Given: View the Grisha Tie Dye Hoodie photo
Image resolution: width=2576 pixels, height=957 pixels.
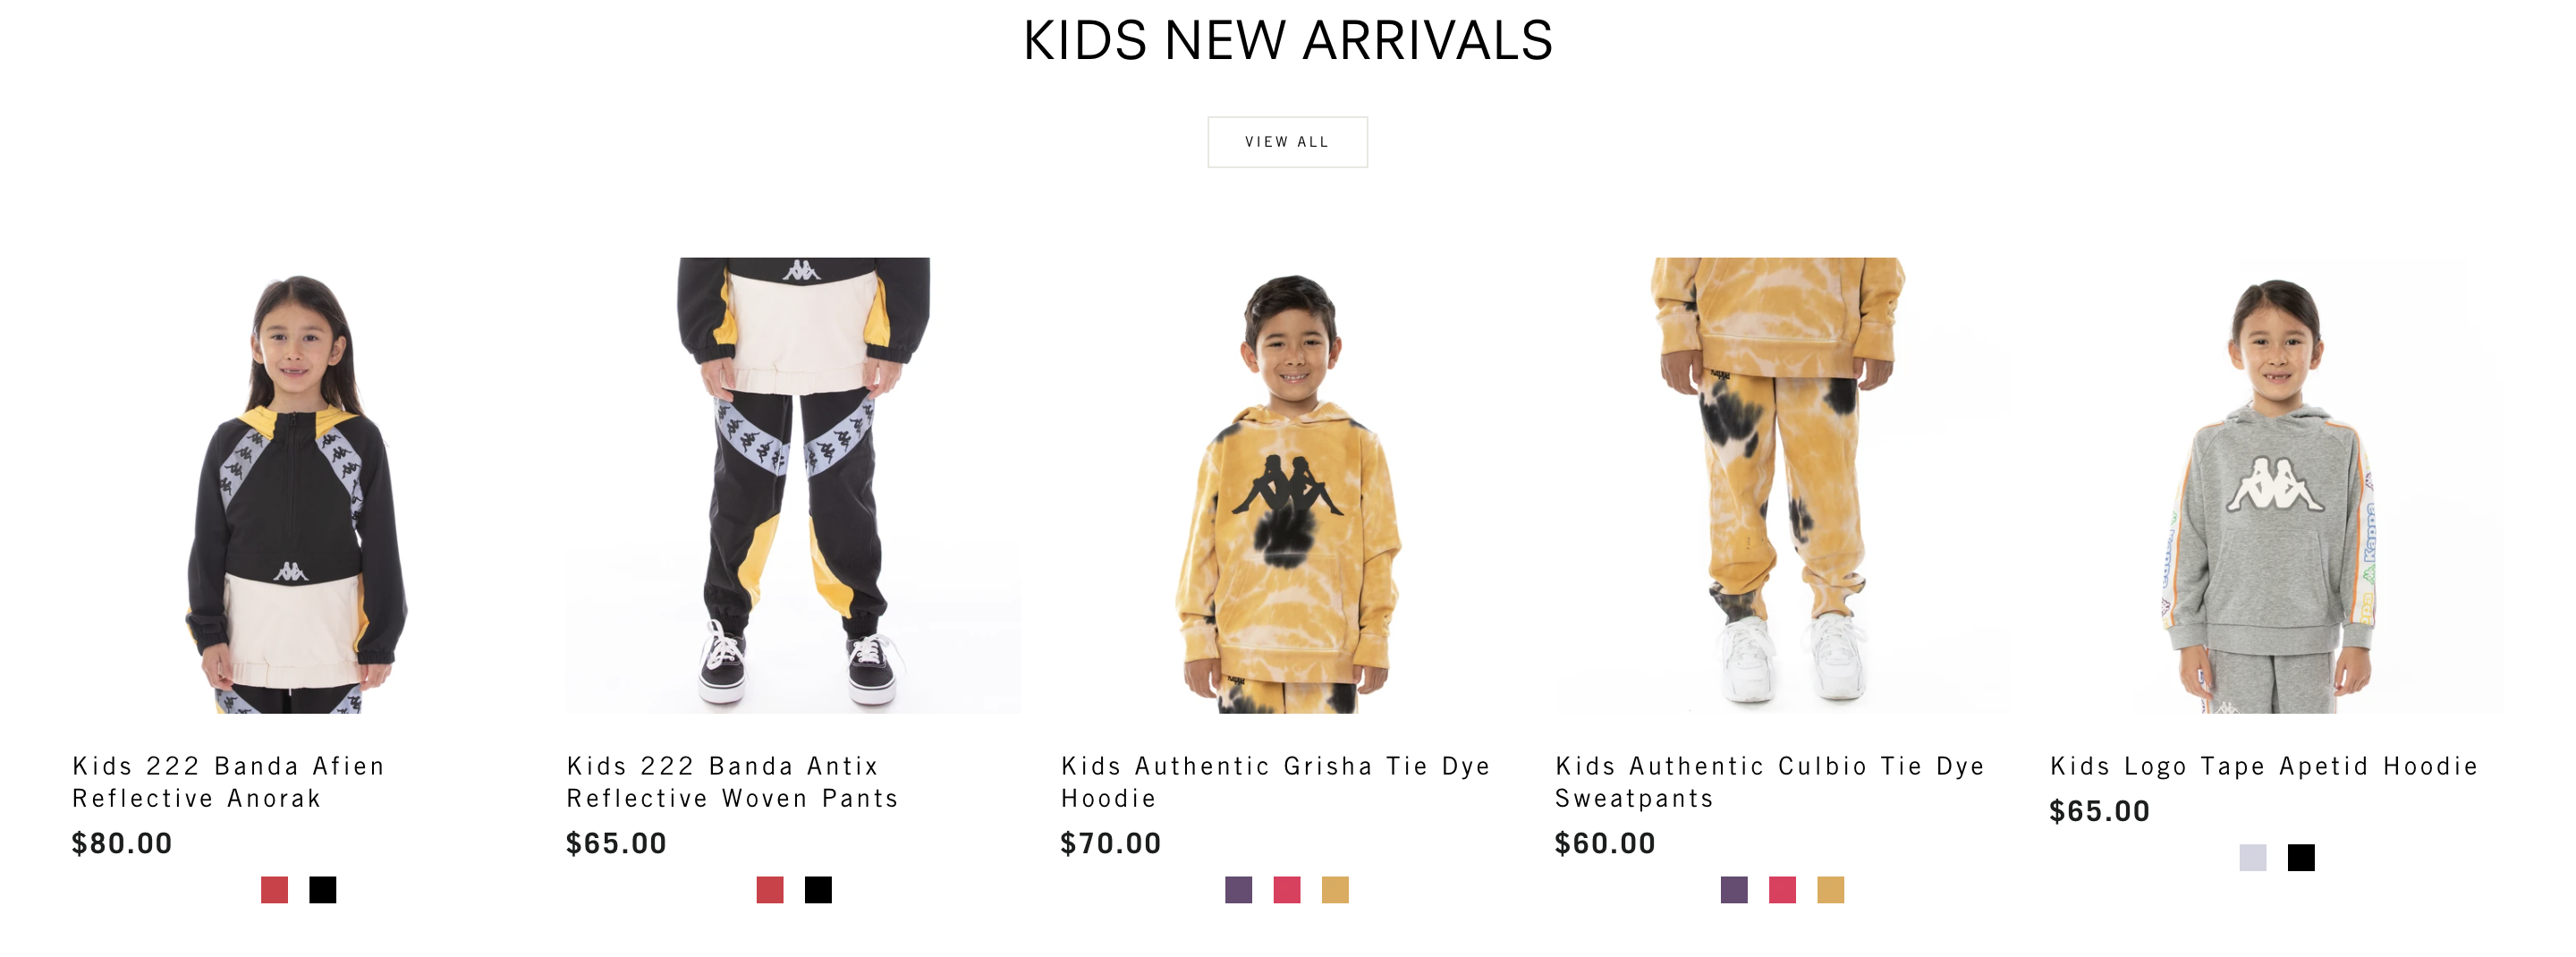Looking at the screenshot, I should (1288, 485).
